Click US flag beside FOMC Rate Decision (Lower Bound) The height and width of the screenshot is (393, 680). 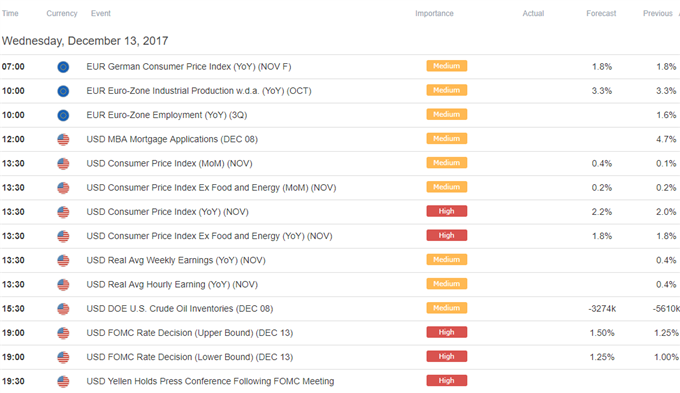click(63, 357)
